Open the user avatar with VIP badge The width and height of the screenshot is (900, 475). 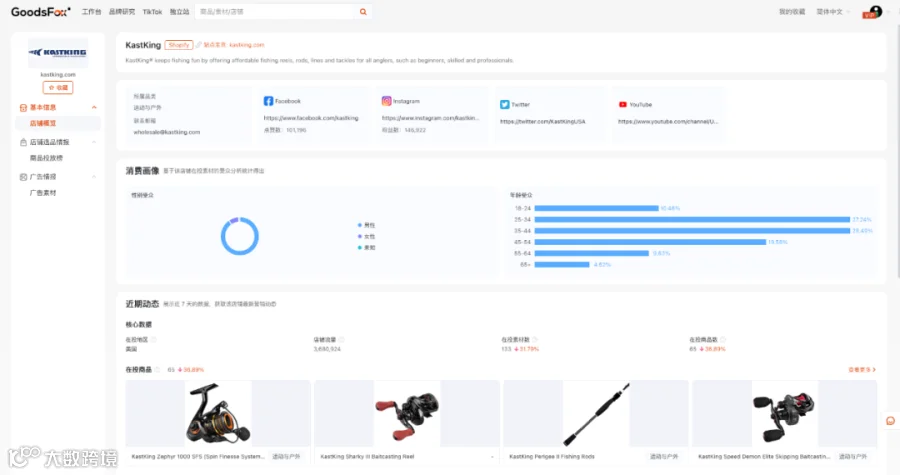pyautogui.click(x=873, y=11)
